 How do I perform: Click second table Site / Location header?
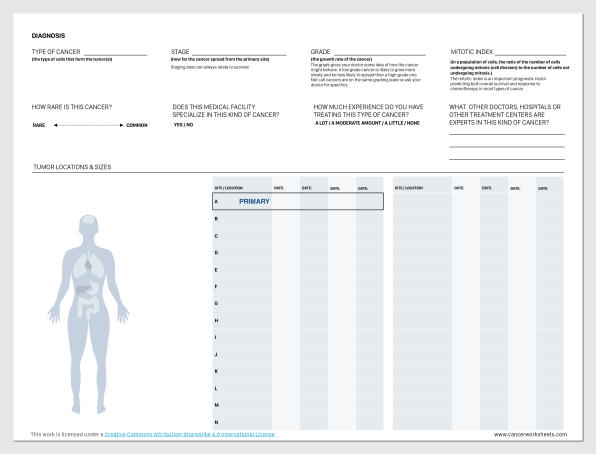click(409, 188)
